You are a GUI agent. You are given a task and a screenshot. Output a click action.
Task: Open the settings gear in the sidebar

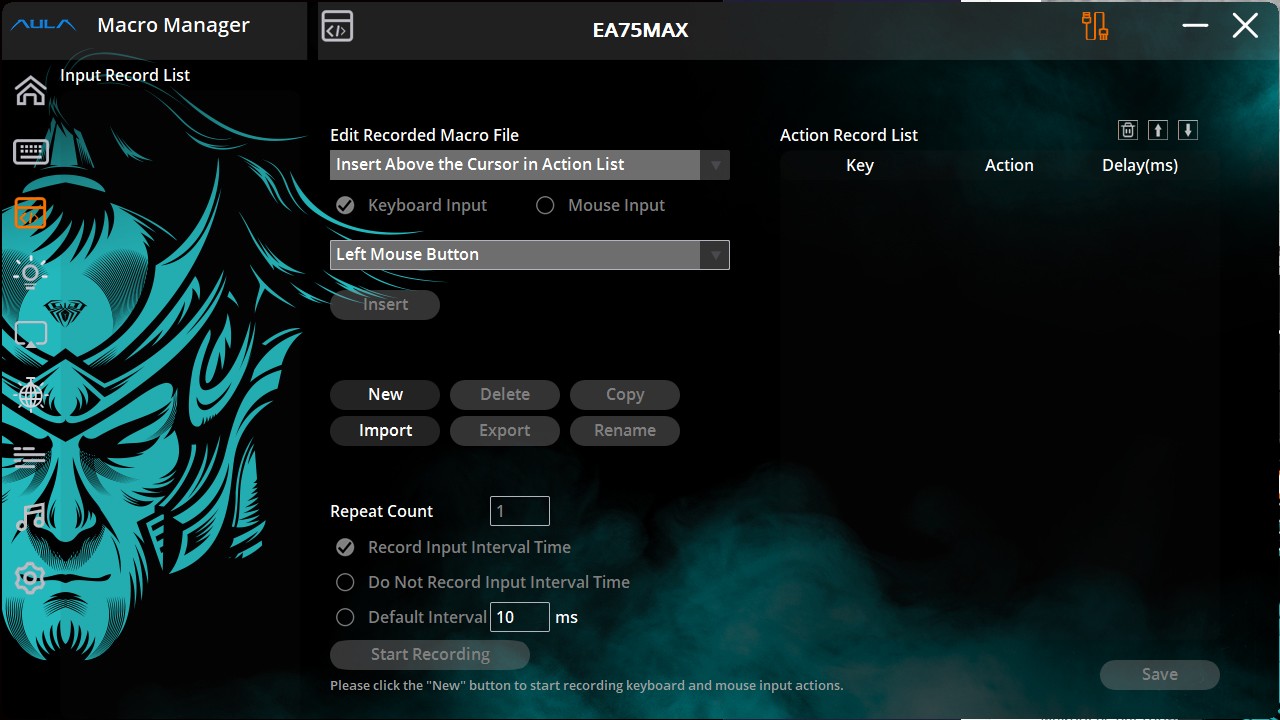click(30, 578)
